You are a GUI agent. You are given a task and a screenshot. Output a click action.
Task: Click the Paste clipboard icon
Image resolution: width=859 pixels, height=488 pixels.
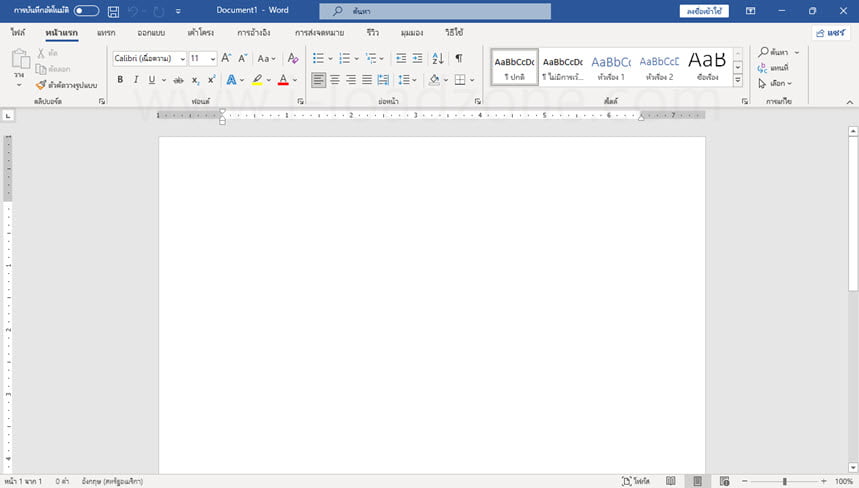(20, 59)
